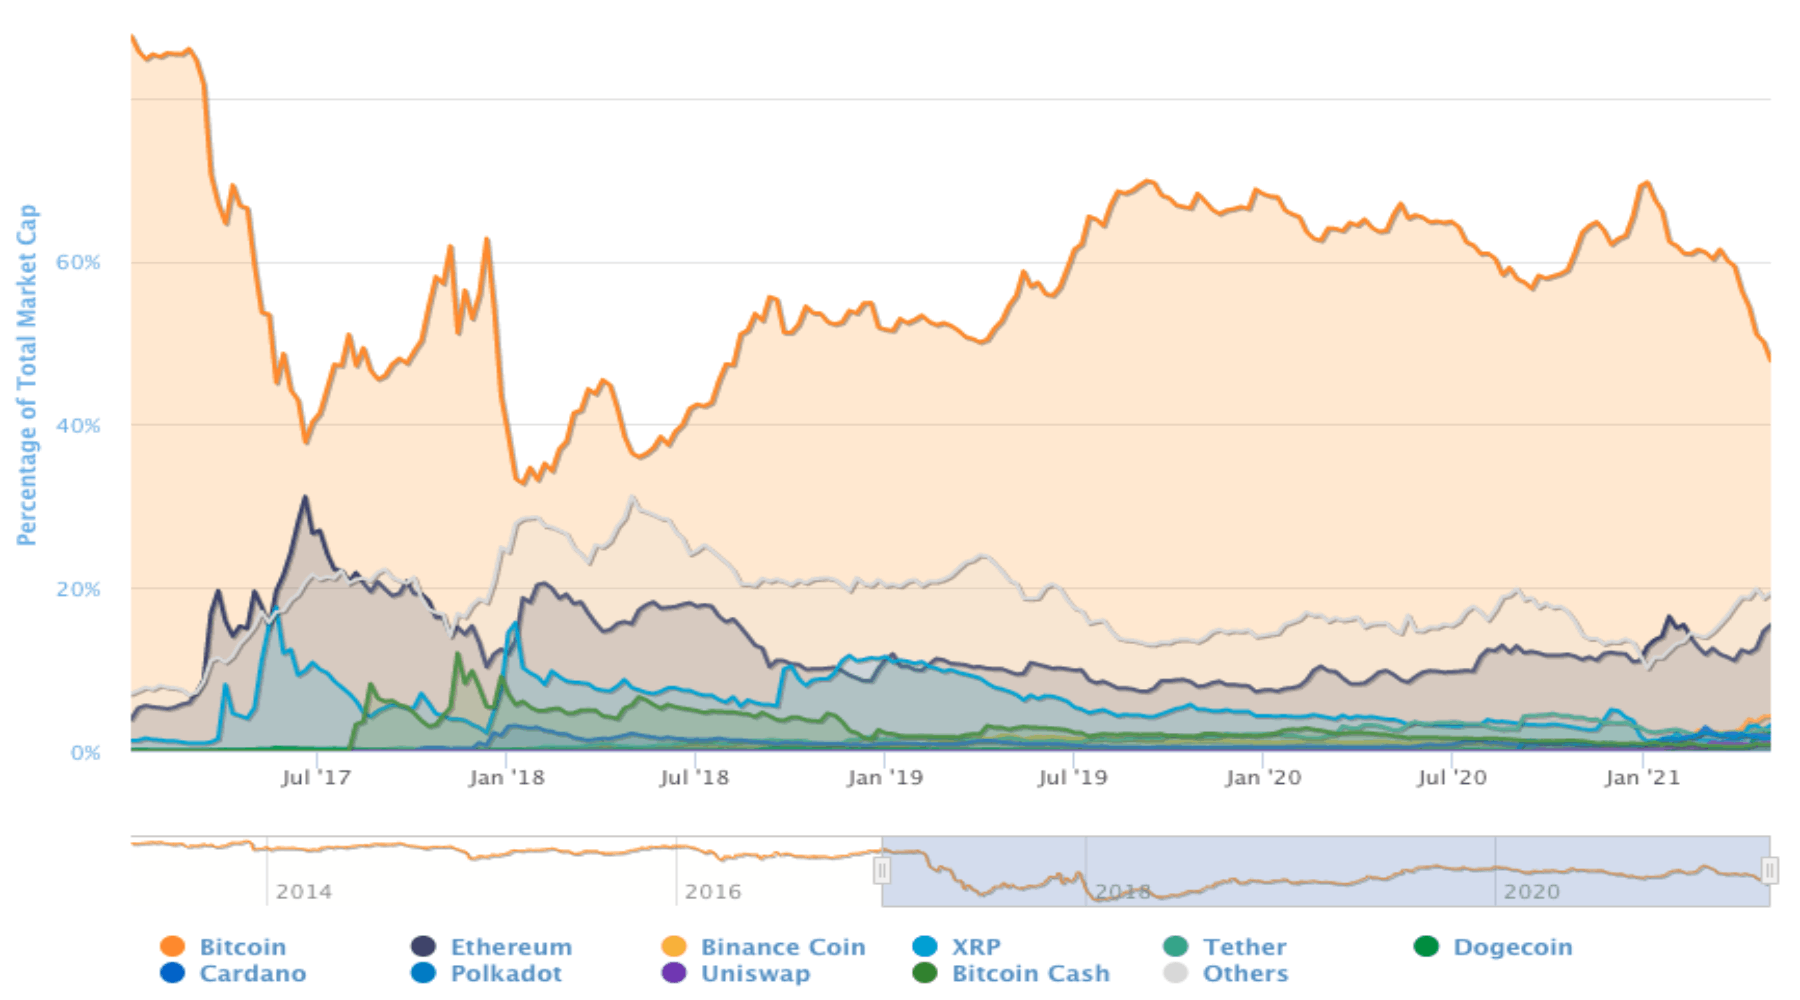Click the Cardano legend circle icon
The height and width of the screenshot is (1000, 1800).
tap(173, 973)
